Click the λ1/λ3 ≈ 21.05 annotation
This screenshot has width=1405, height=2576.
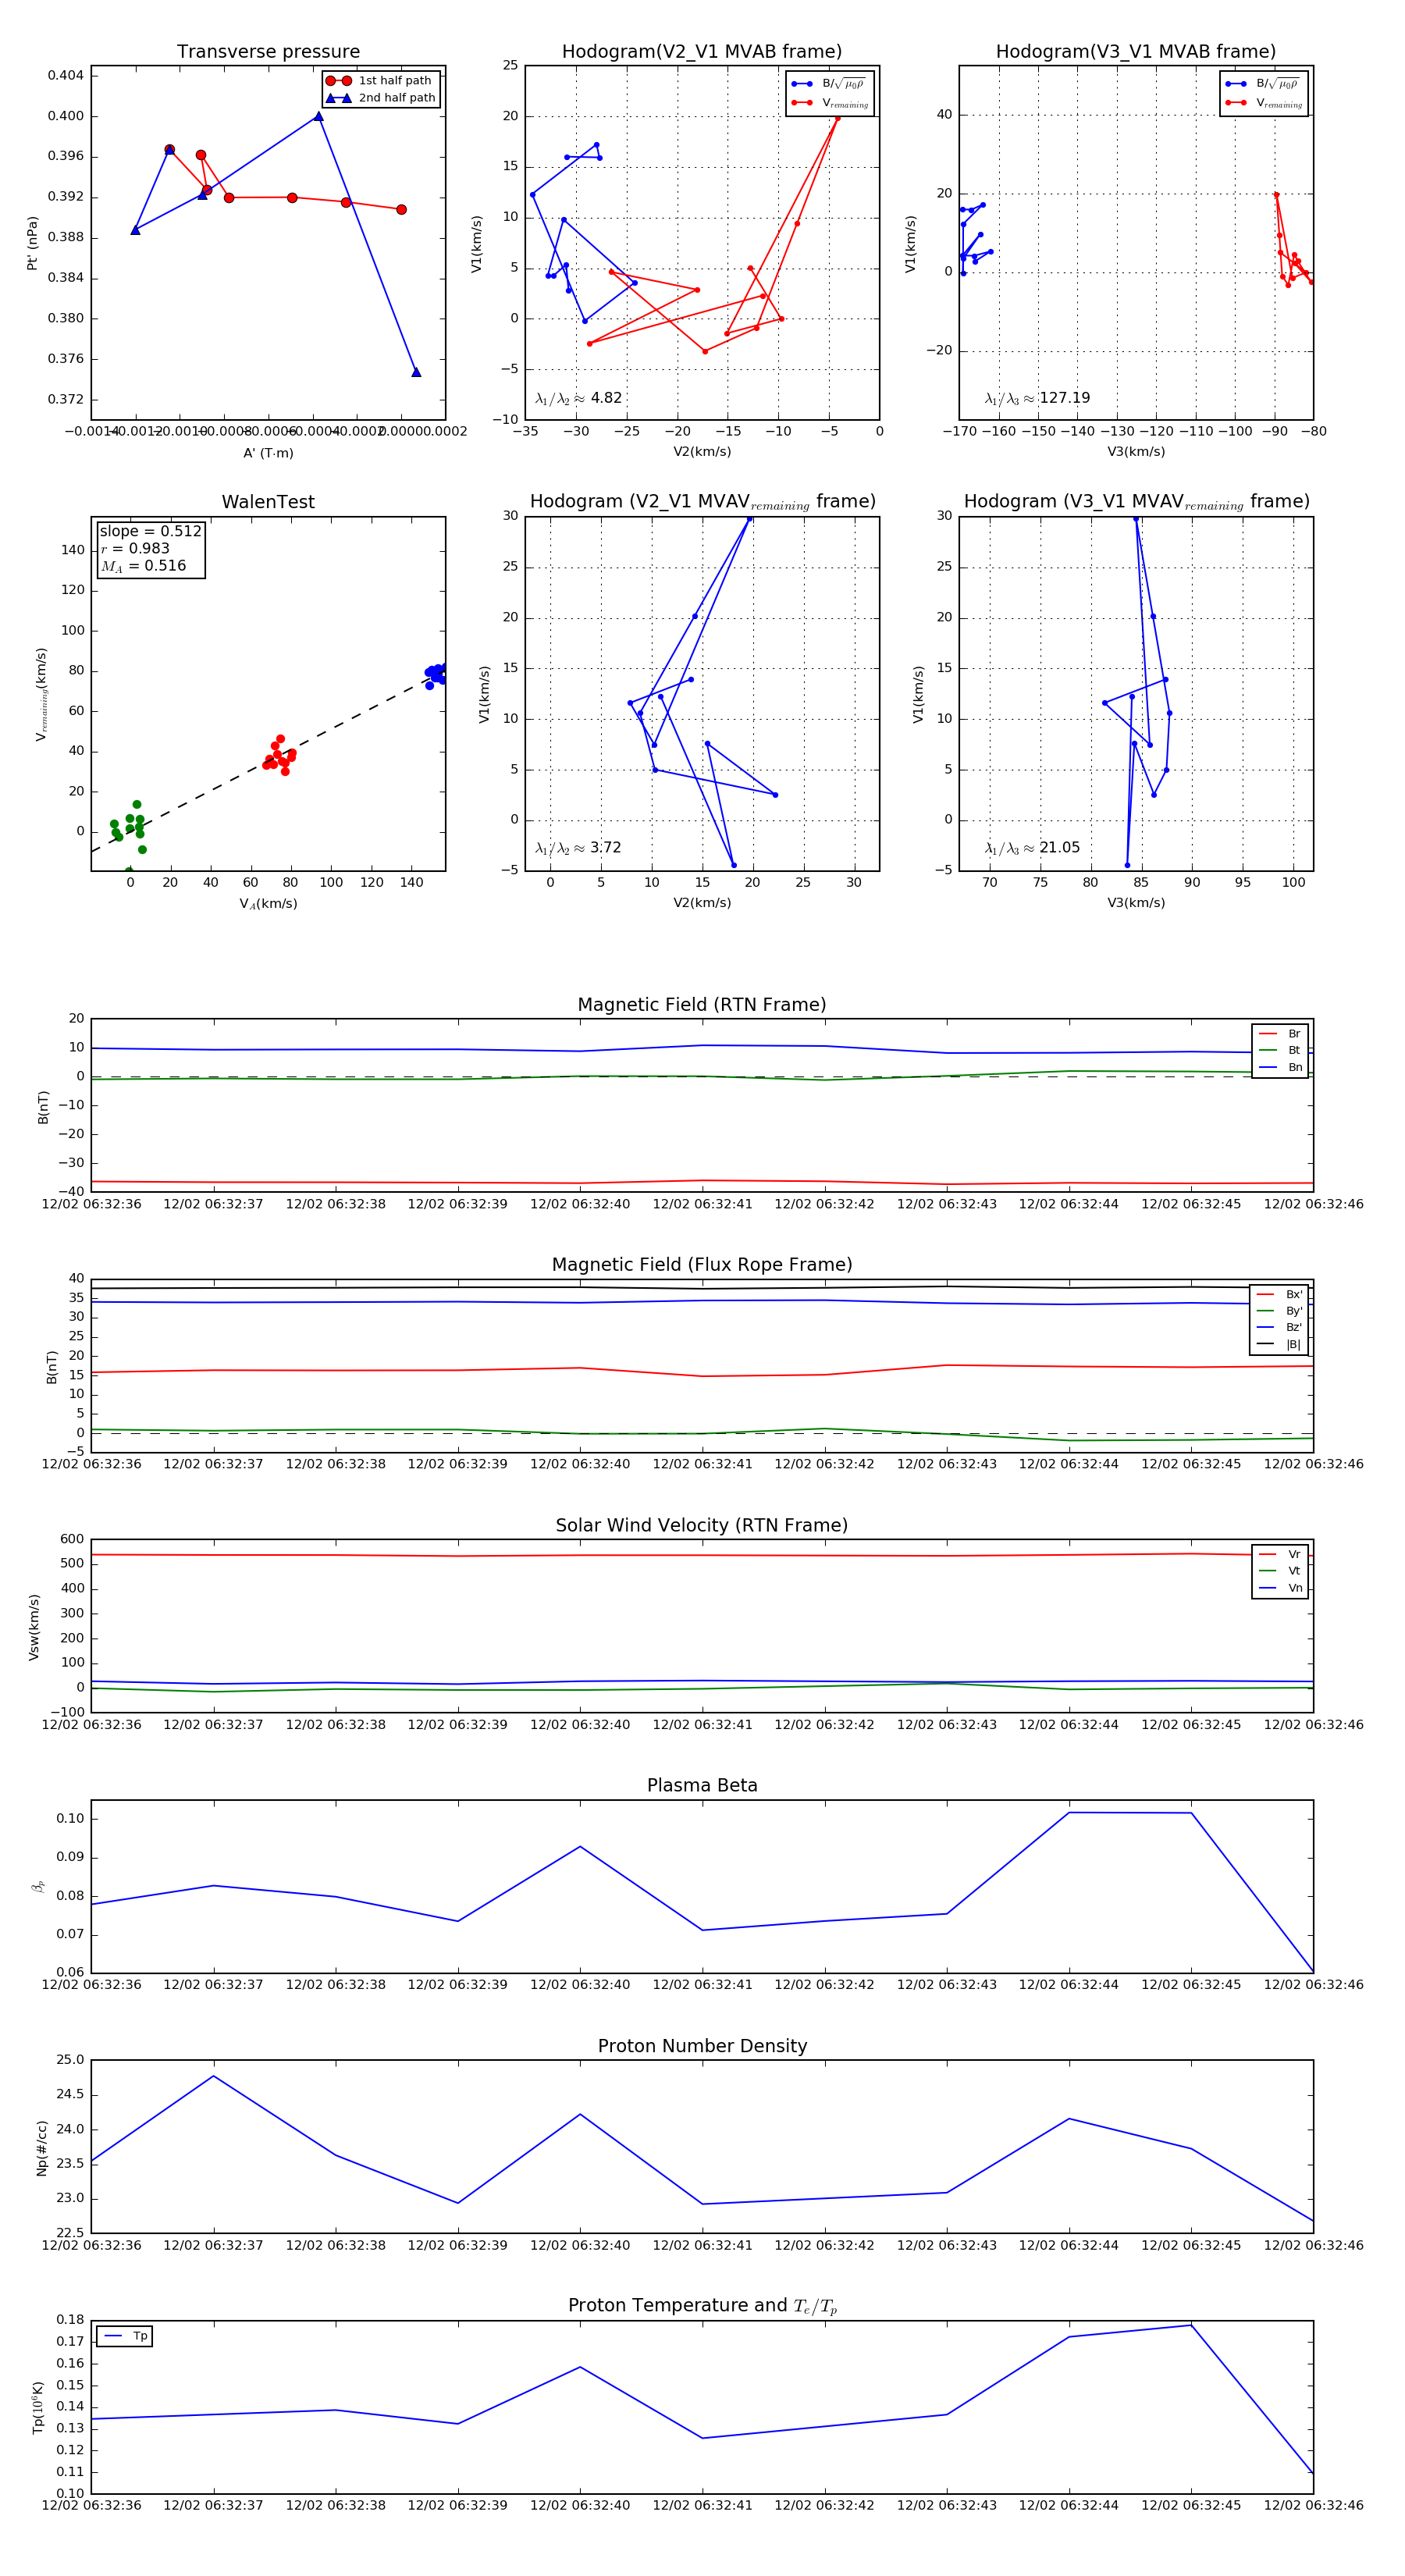1032,848
